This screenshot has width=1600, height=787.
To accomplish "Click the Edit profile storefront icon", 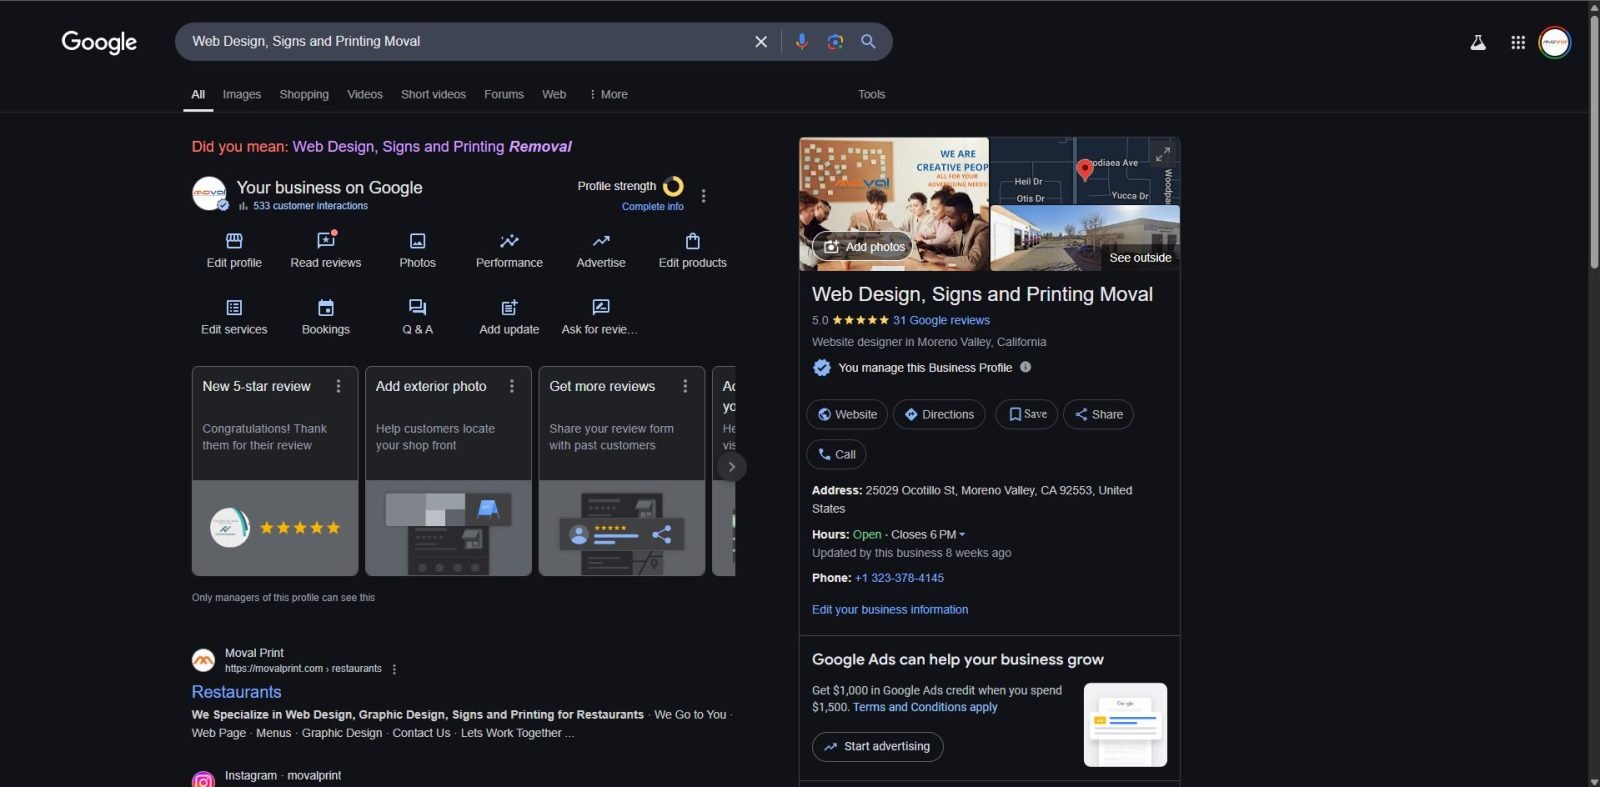I will point(234,241).
